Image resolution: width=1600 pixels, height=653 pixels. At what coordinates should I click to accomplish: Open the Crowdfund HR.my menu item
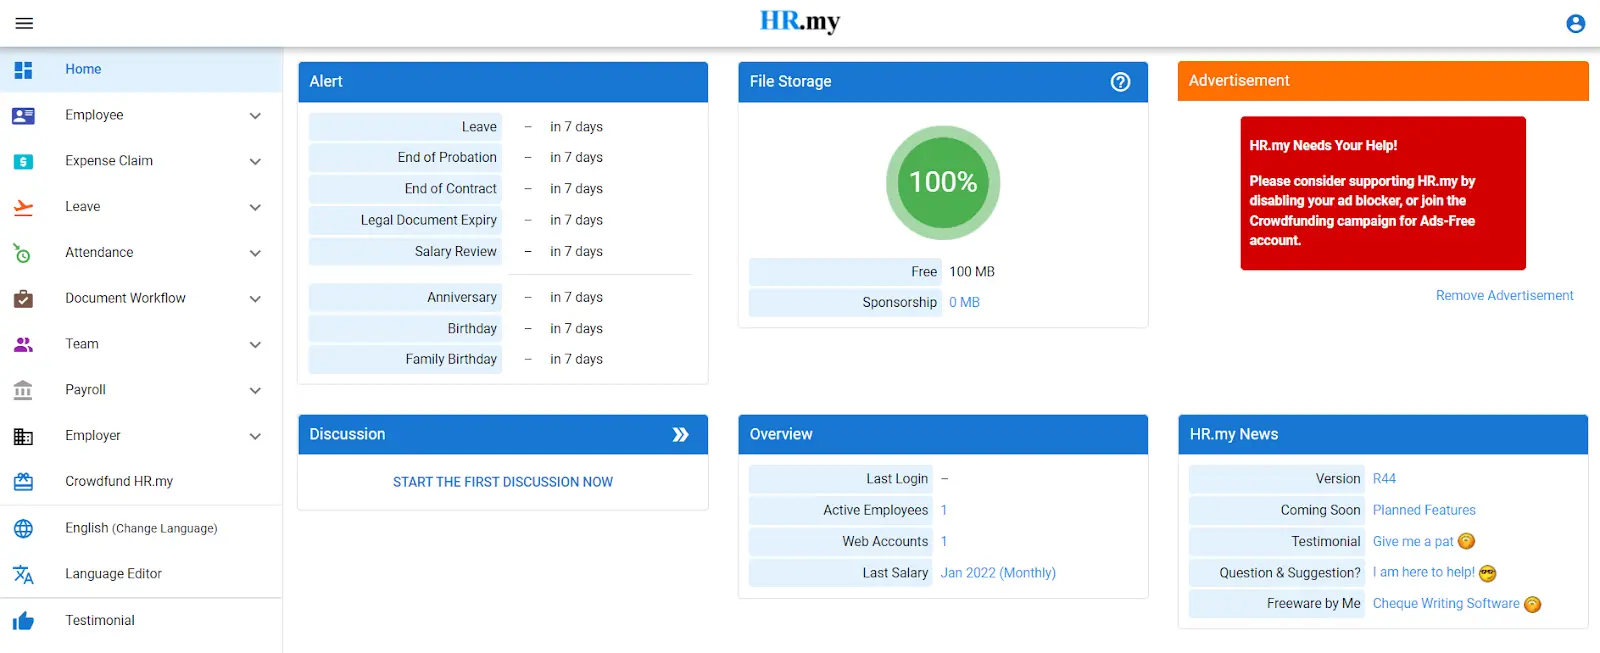[119, 481]
